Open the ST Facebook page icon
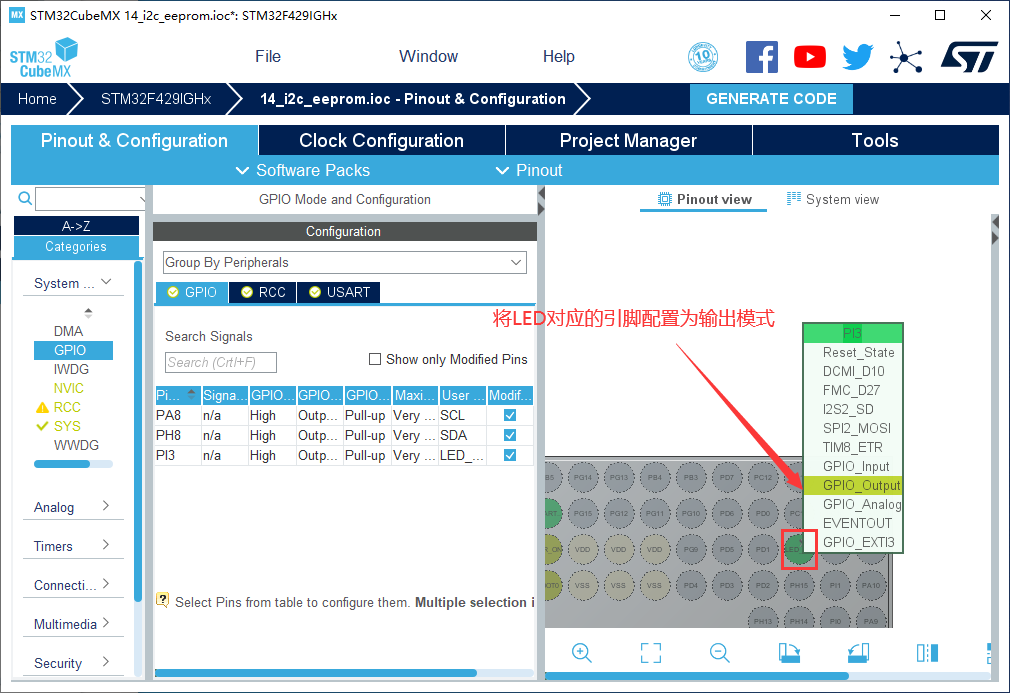The image size is (1010, 693). [x=762, y=57]
